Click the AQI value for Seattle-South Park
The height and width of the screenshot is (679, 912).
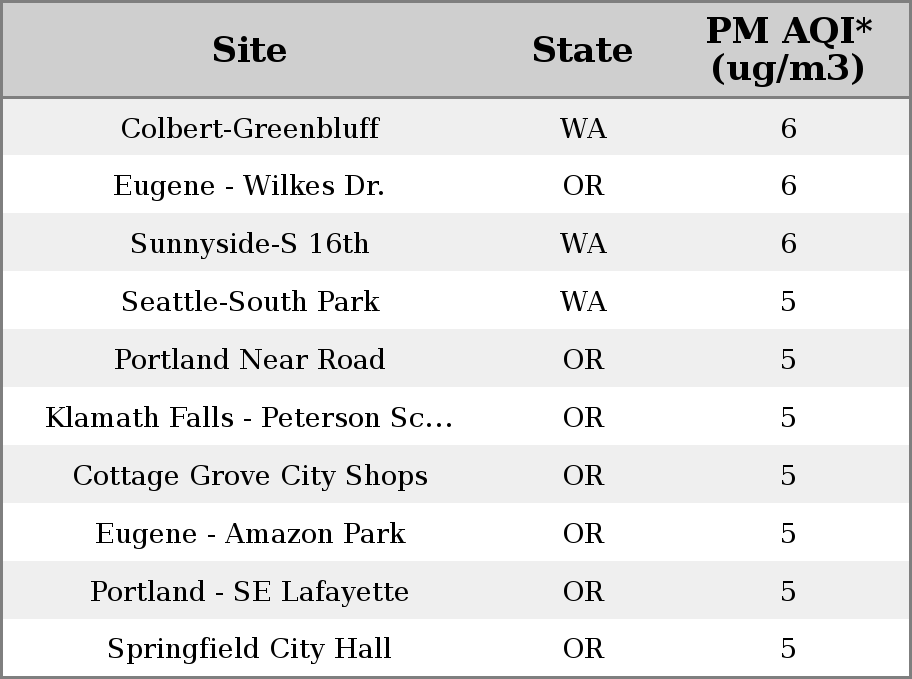click(x=788, y=301)
